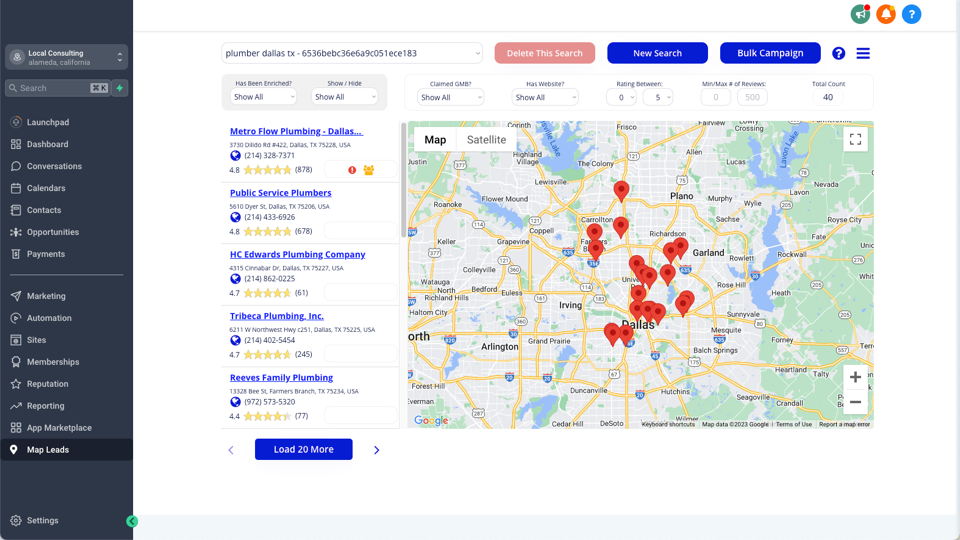Click the results list scrollbar
The height and width of the screenshot is (540, 960).
pos(403,180)
